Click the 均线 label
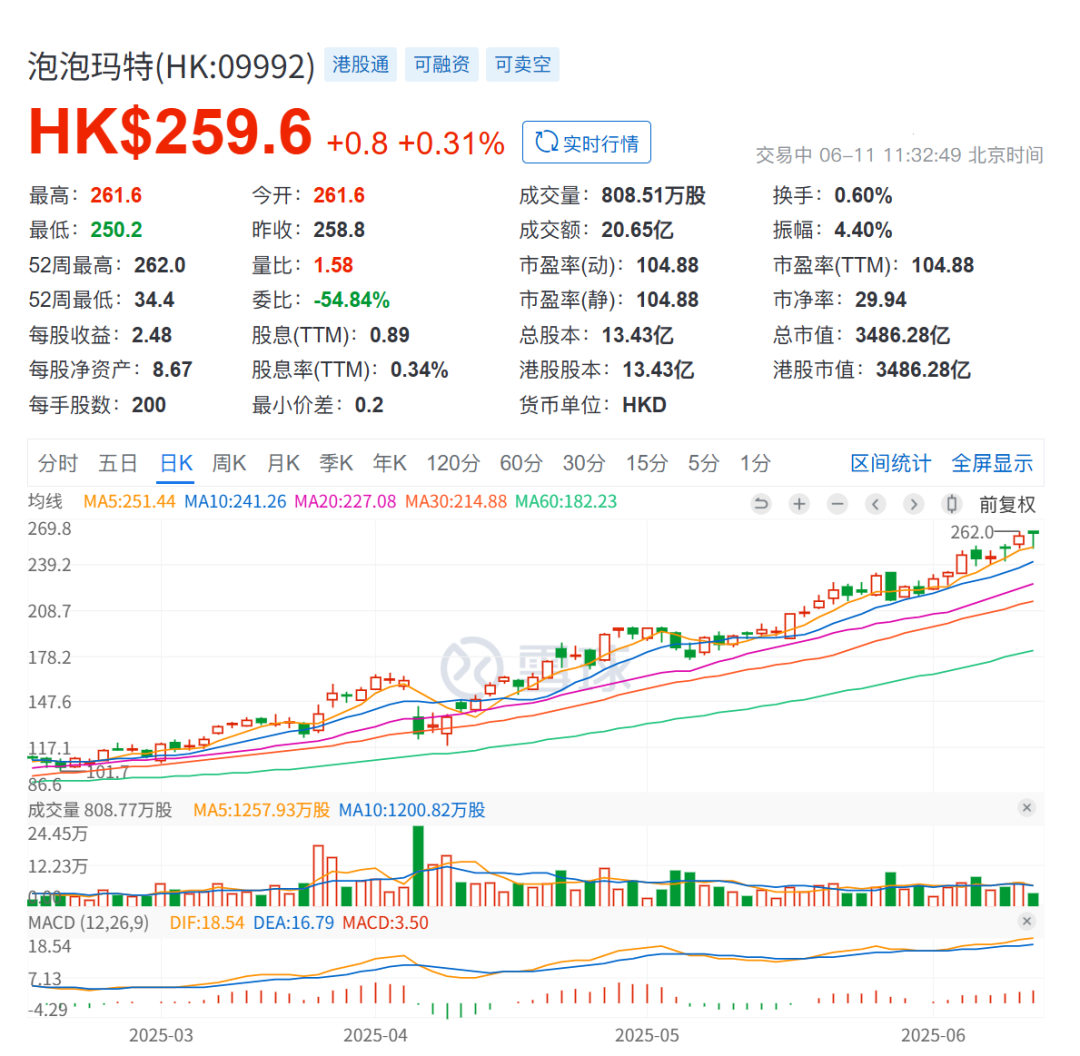The image size is (1080, 1056). pyautogui.click(x=45, y=501)
